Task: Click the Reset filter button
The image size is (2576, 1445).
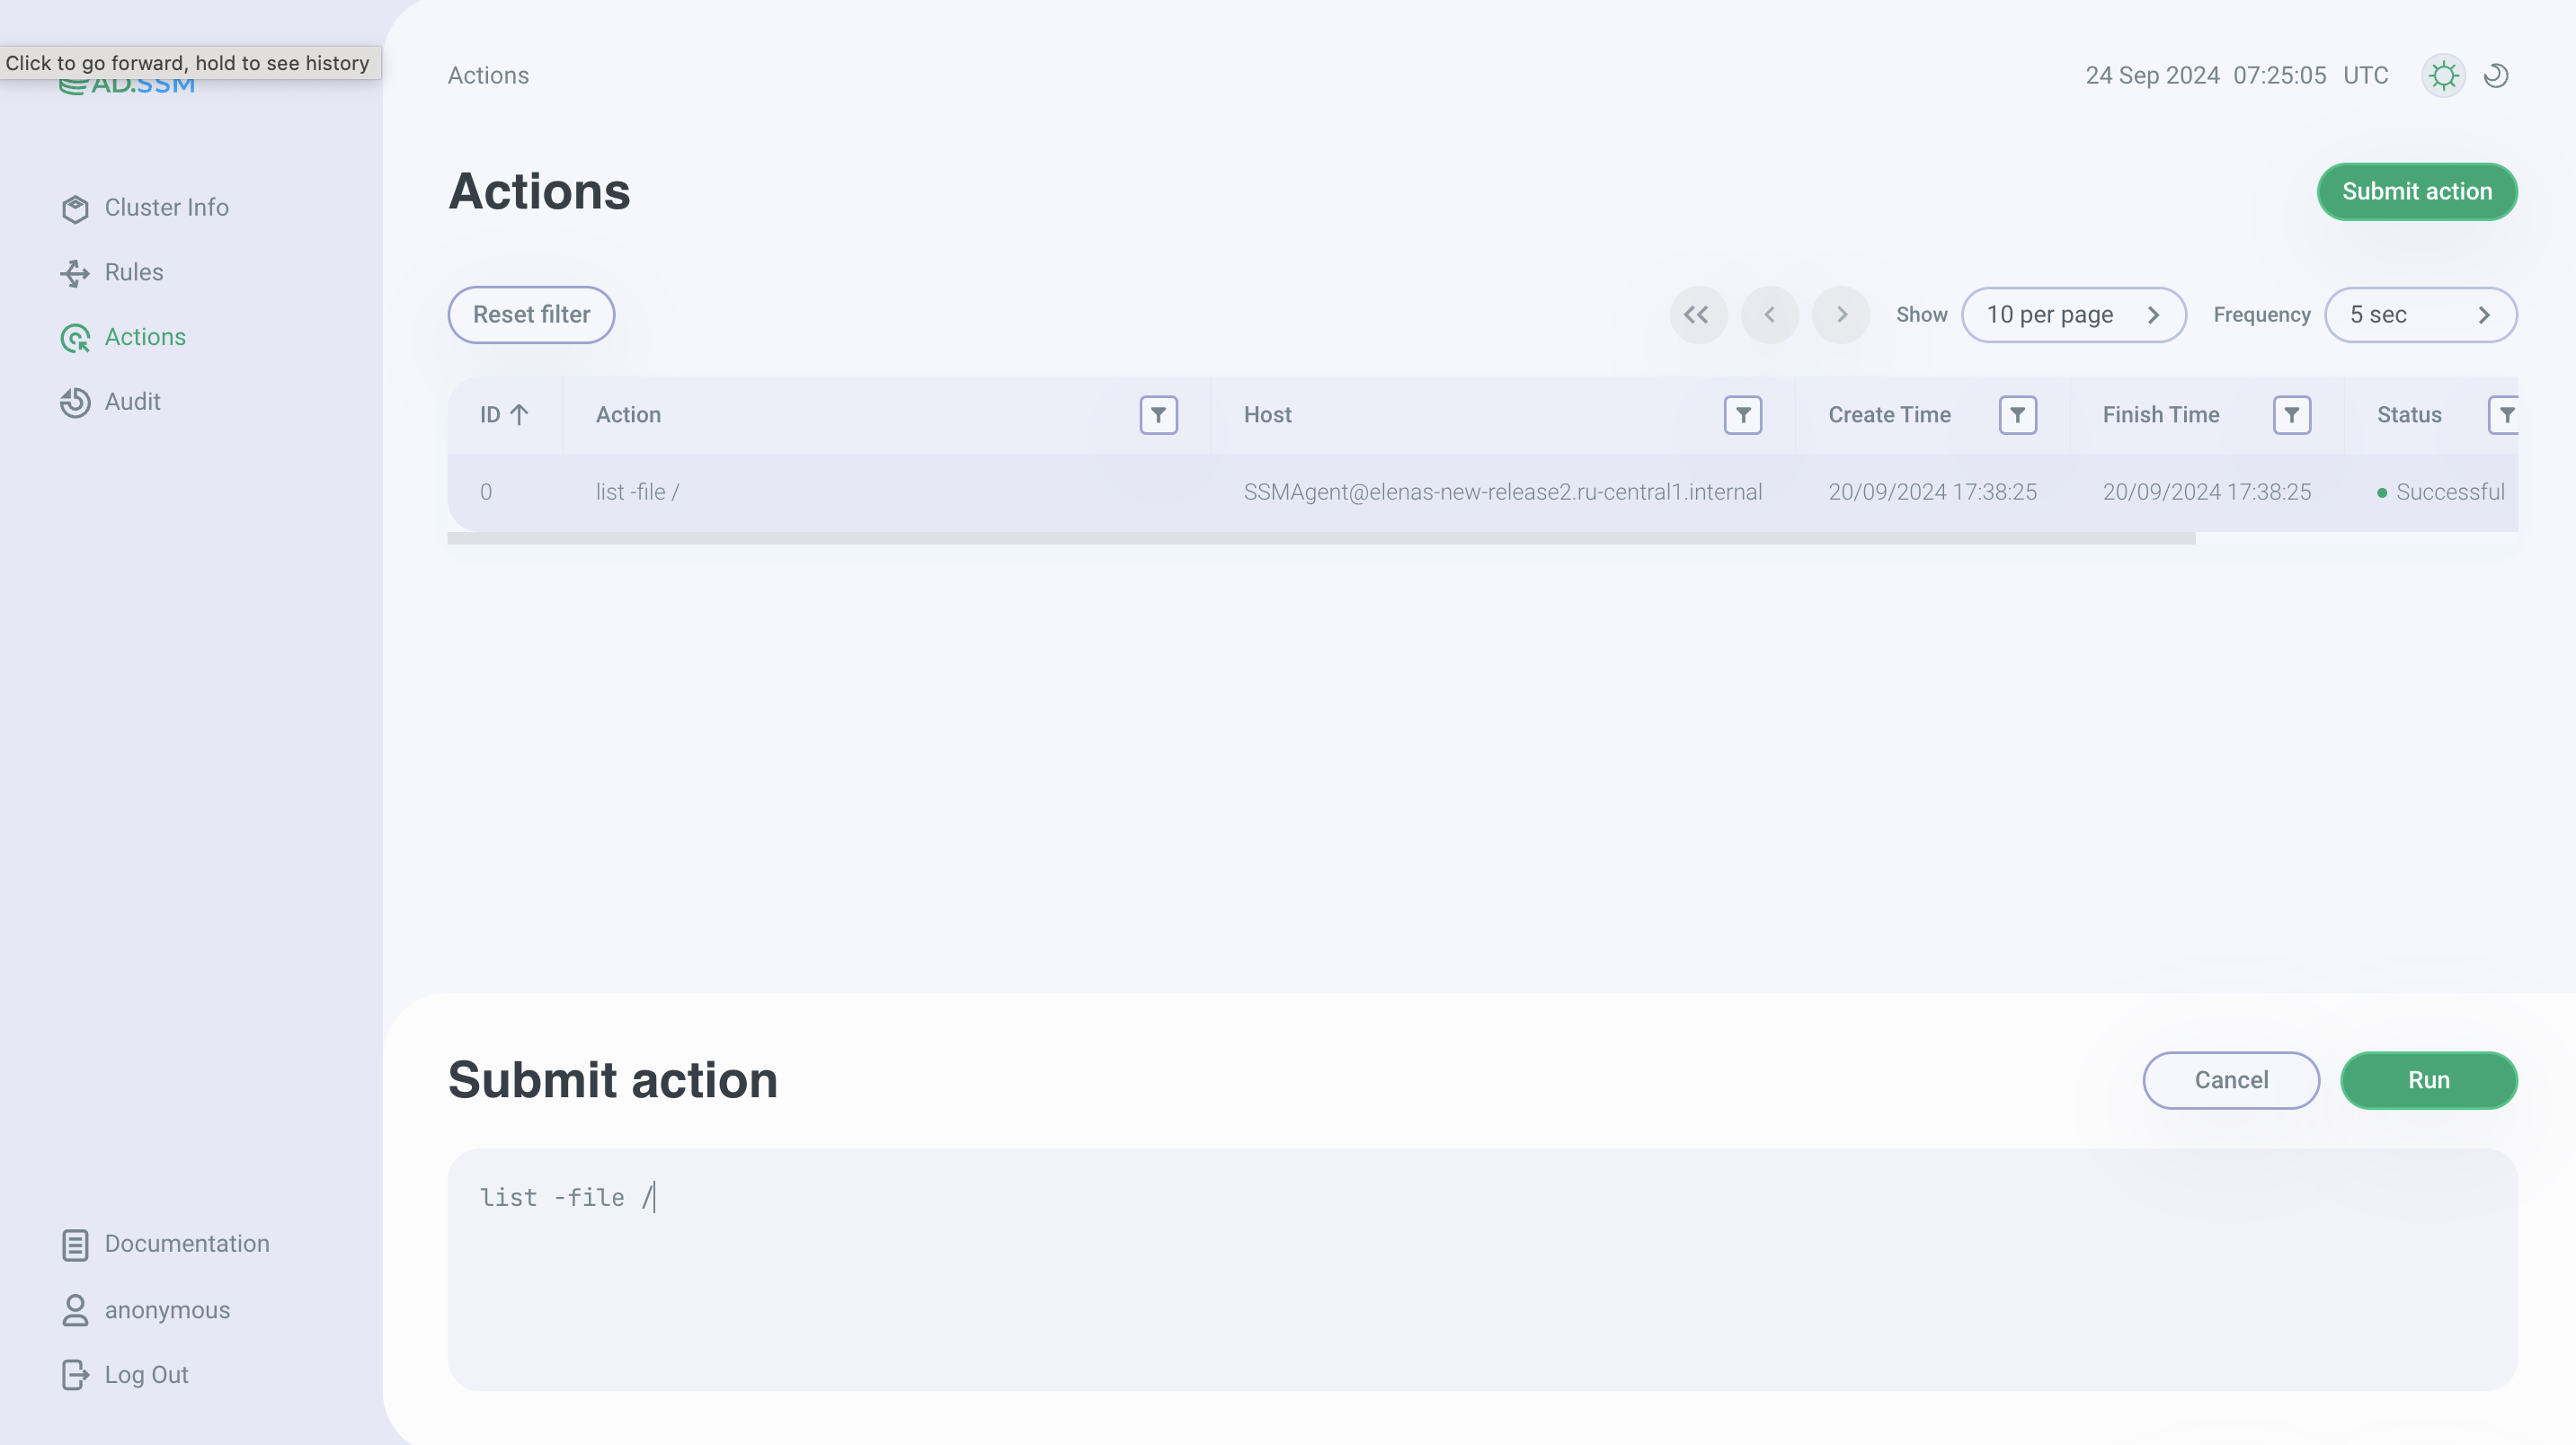Action: (531, 315)
